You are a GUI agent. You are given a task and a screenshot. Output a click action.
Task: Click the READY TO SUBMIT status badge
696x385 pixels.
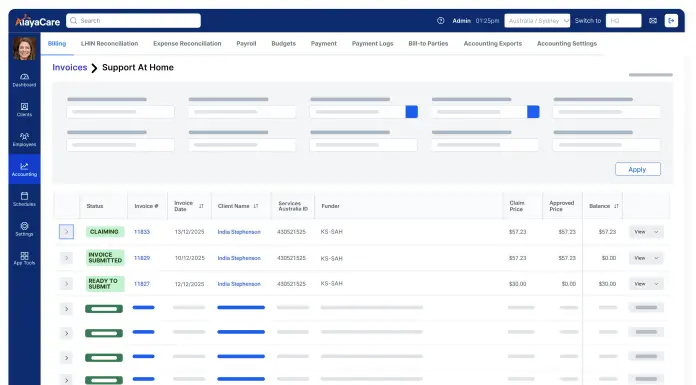[105, 284]
